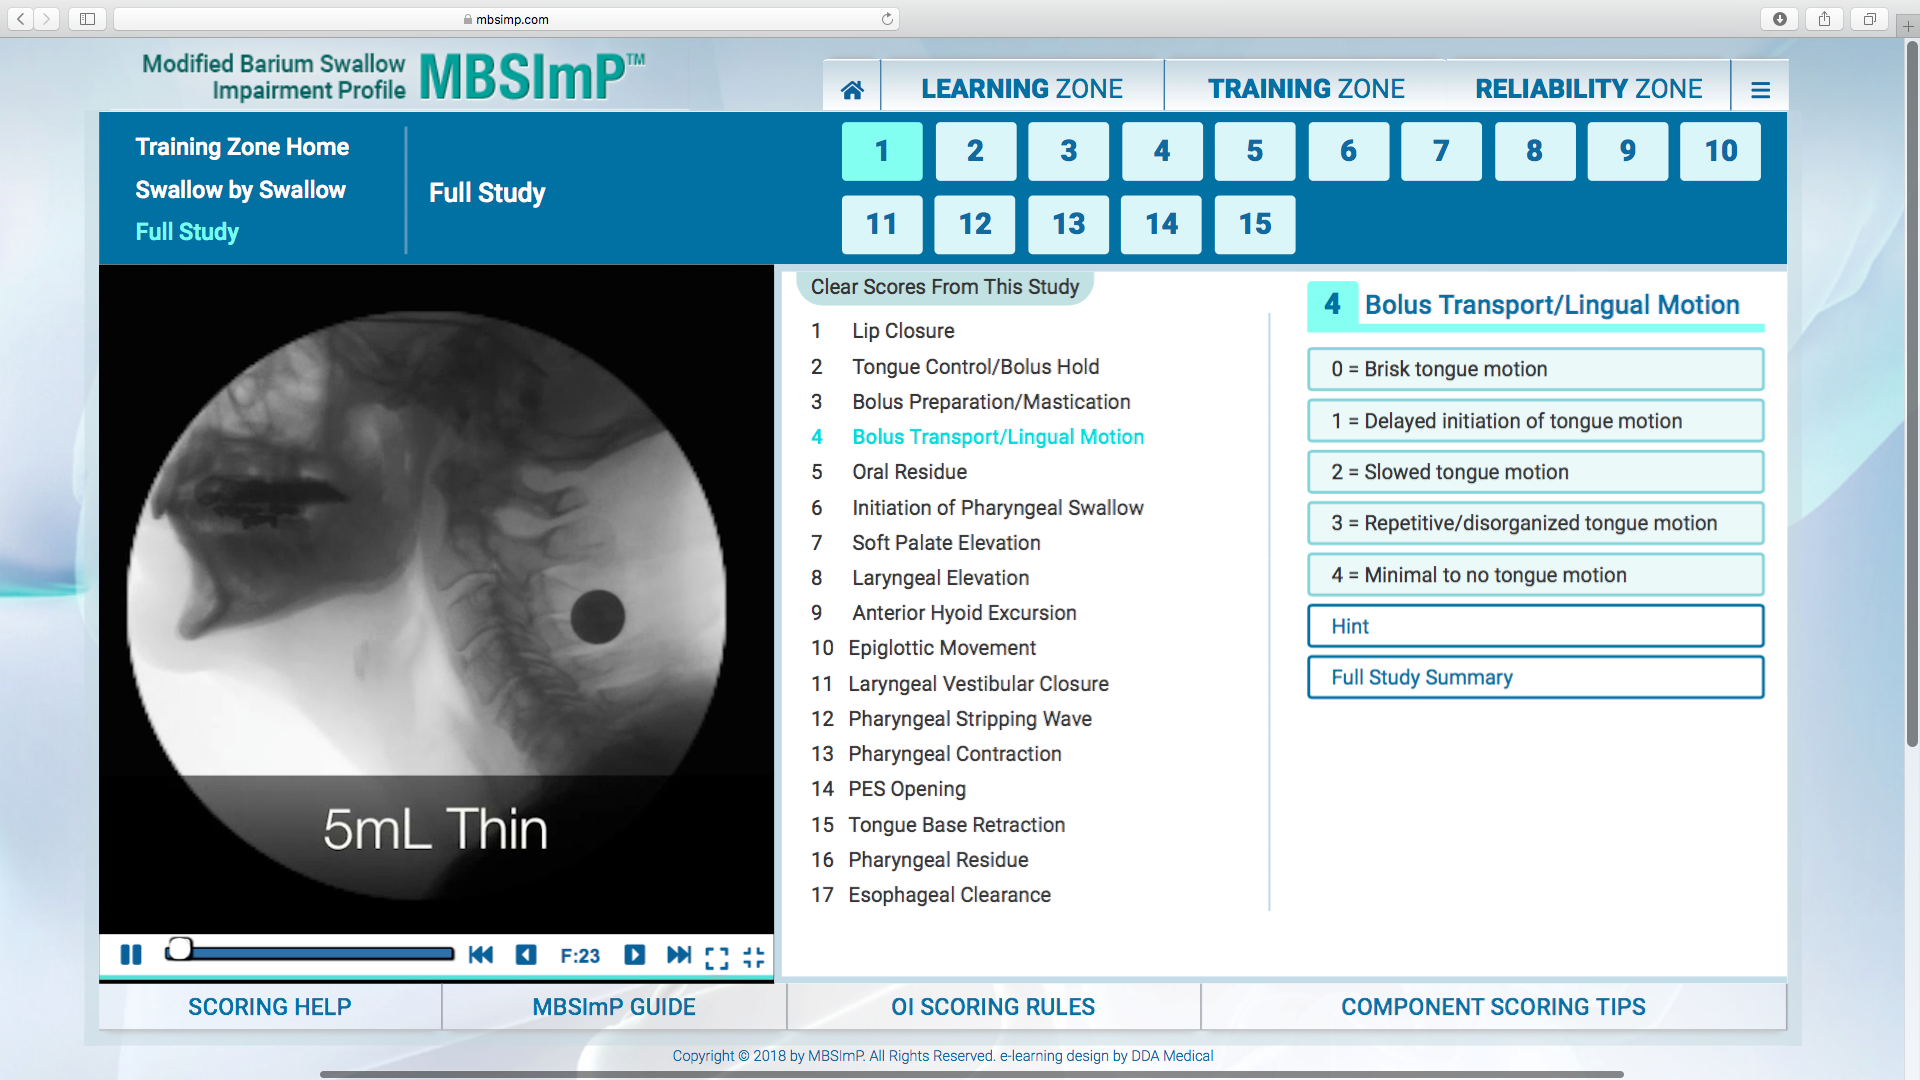The height and width of the screenshot is (1080, 1920).
Task: Reload the mbsimp.com page
Action: tap(887, 19)
